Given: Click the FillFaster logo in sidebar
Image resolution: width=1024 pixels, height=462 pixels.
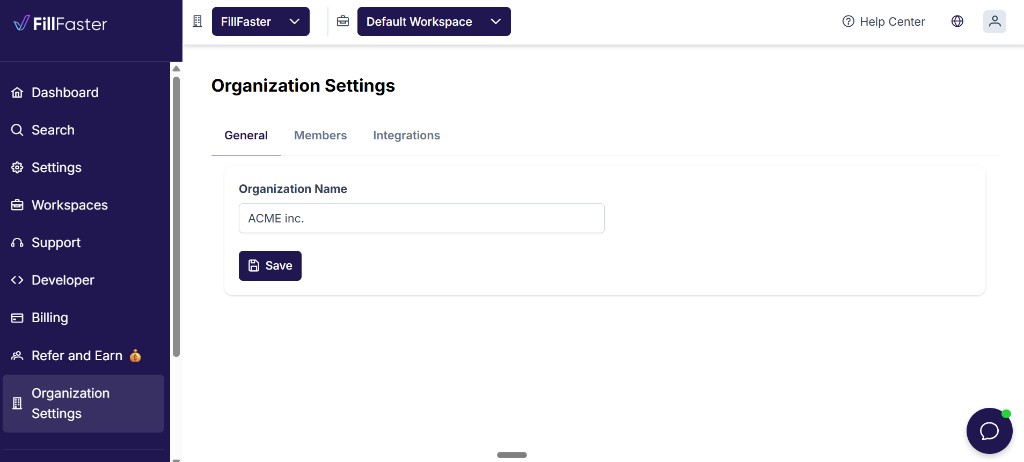Looking at the screenshot, I should [60, 24].
